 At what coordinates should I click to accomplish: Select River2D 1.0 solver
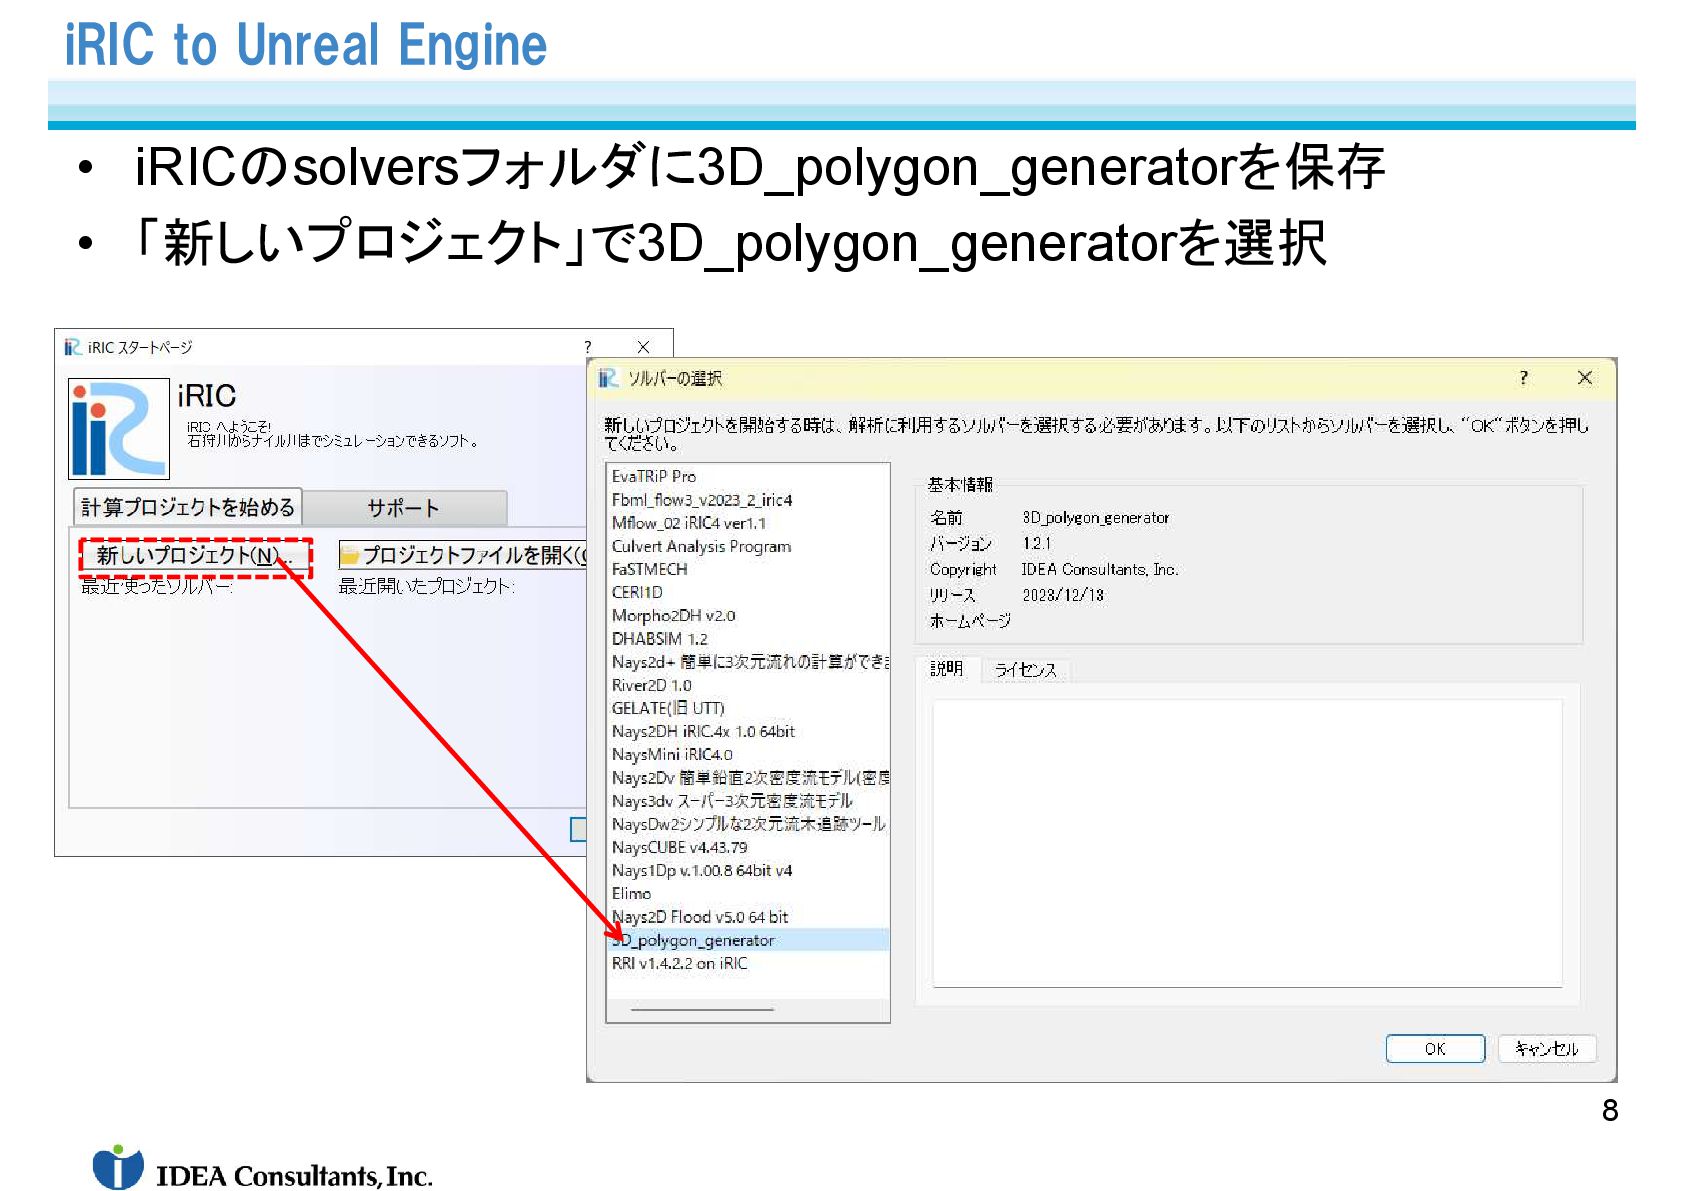coord(748,685)
